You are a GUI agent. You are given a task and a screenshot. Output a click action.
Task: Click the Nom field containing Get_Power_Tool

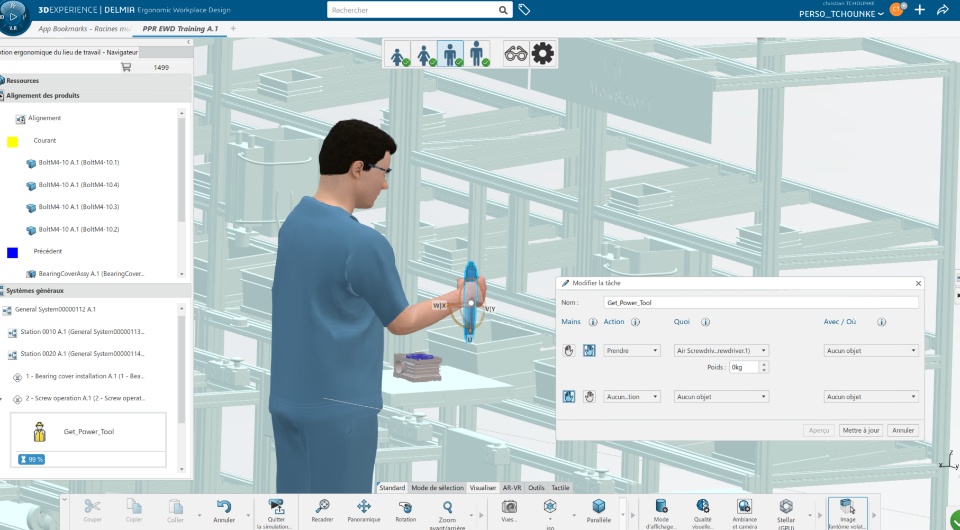pos(760,302)
